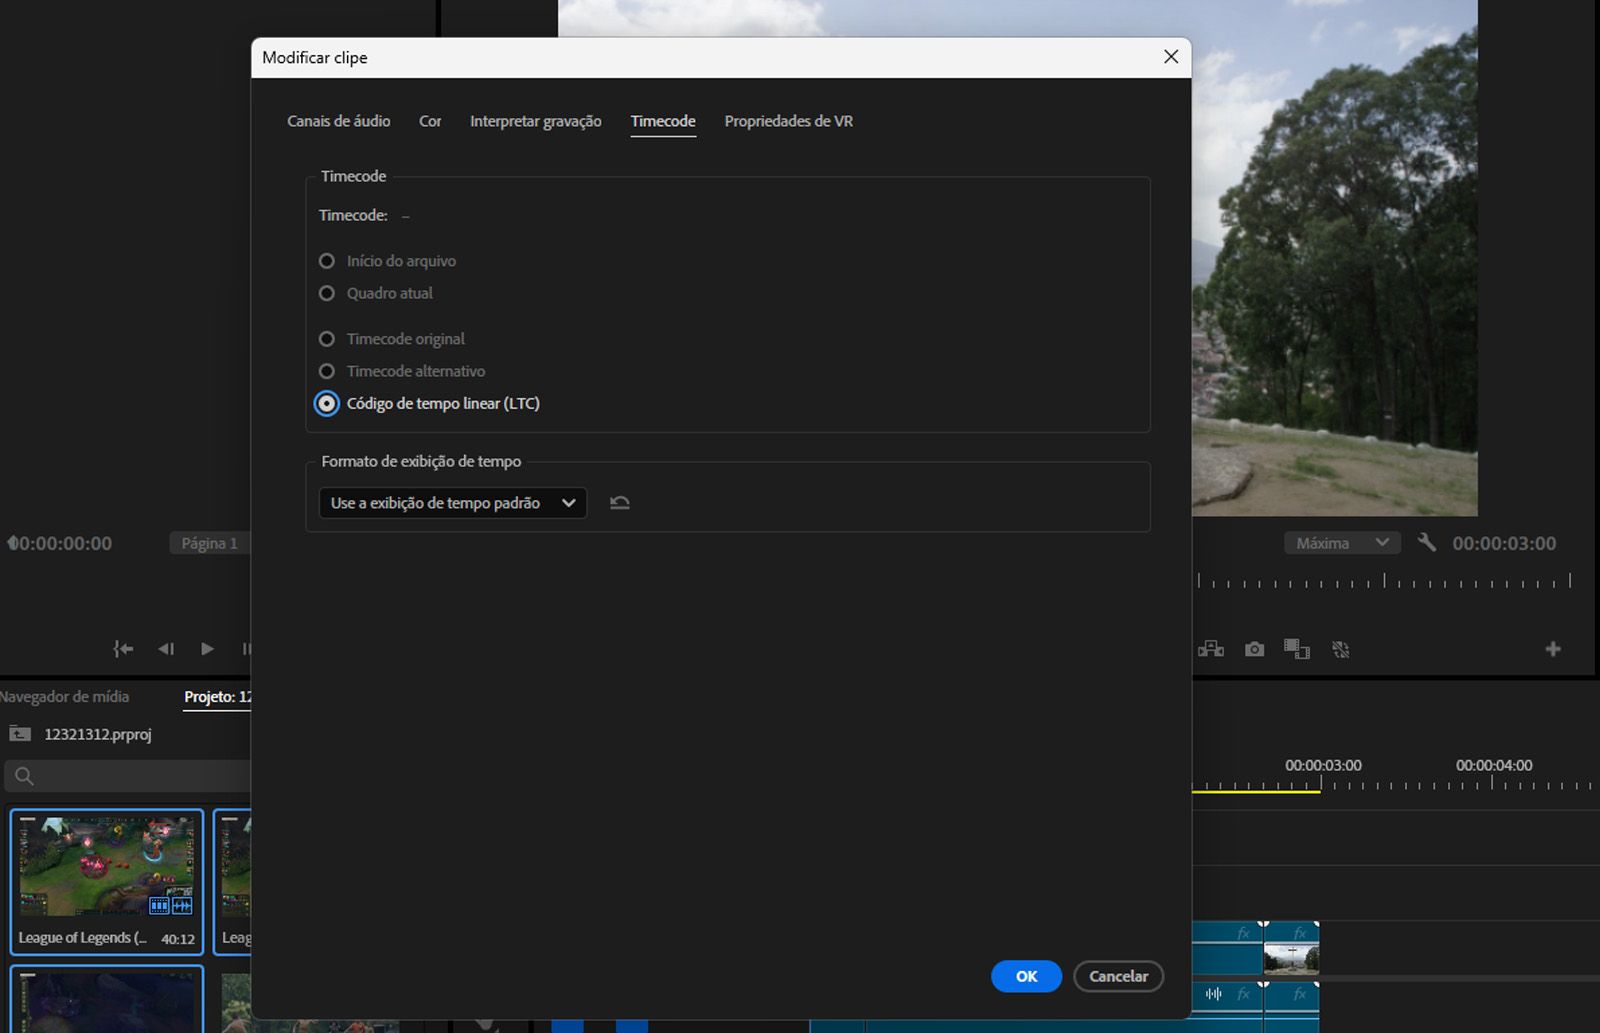This screenshot has height=1033, width=1600.
Task: Open the playback resolution Máxima dropdown
Action: pos(1341,542)
